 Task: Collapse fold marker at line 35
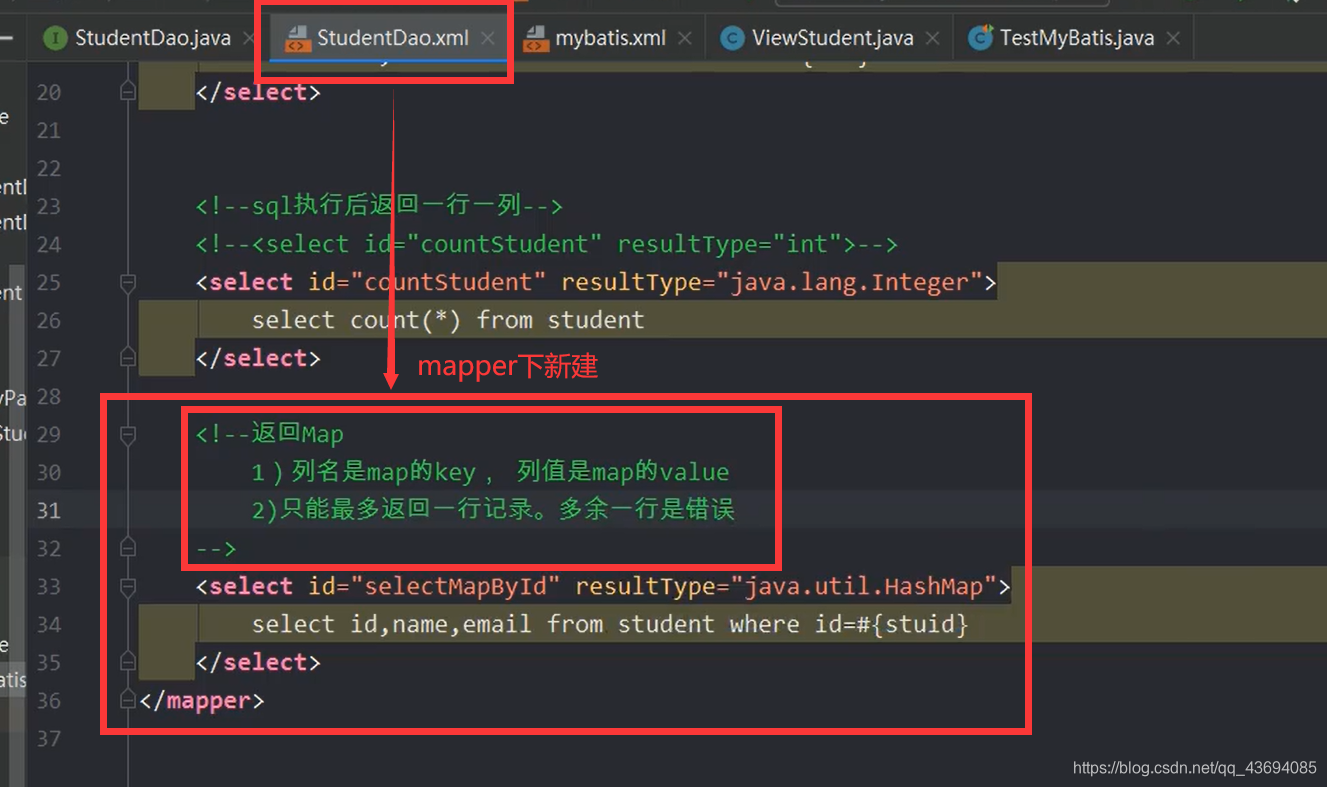(x=128, y=662)
